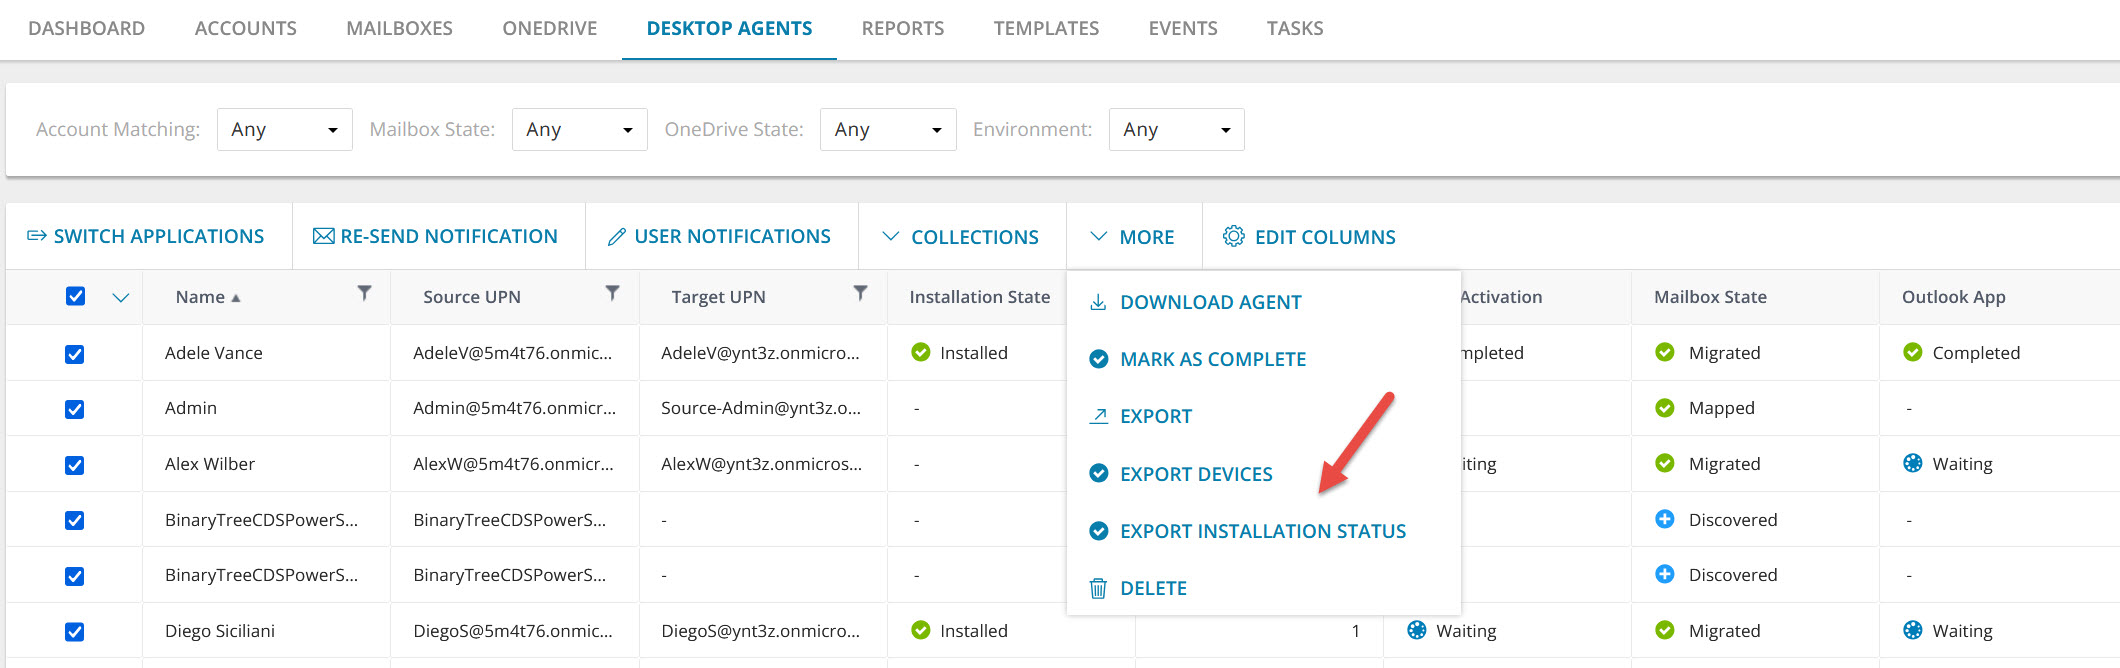Open the Mailbox State filter dropdown
The image size is (2120, 668).
(580, 129)
